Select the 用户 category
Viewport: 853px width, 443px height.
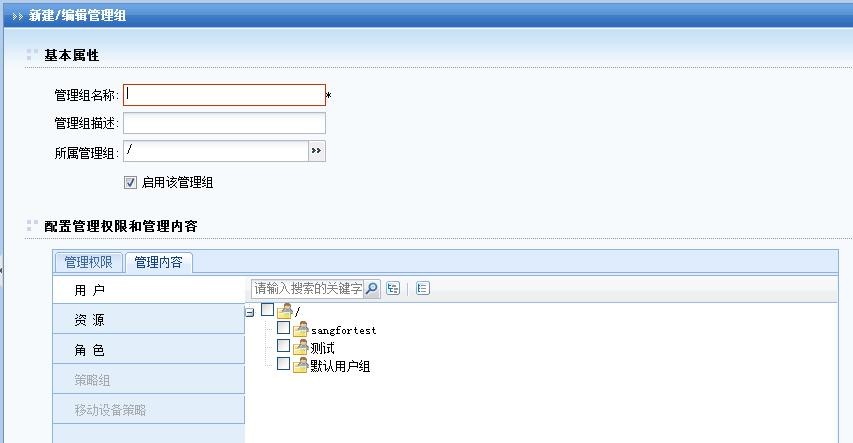click(149, 290)
